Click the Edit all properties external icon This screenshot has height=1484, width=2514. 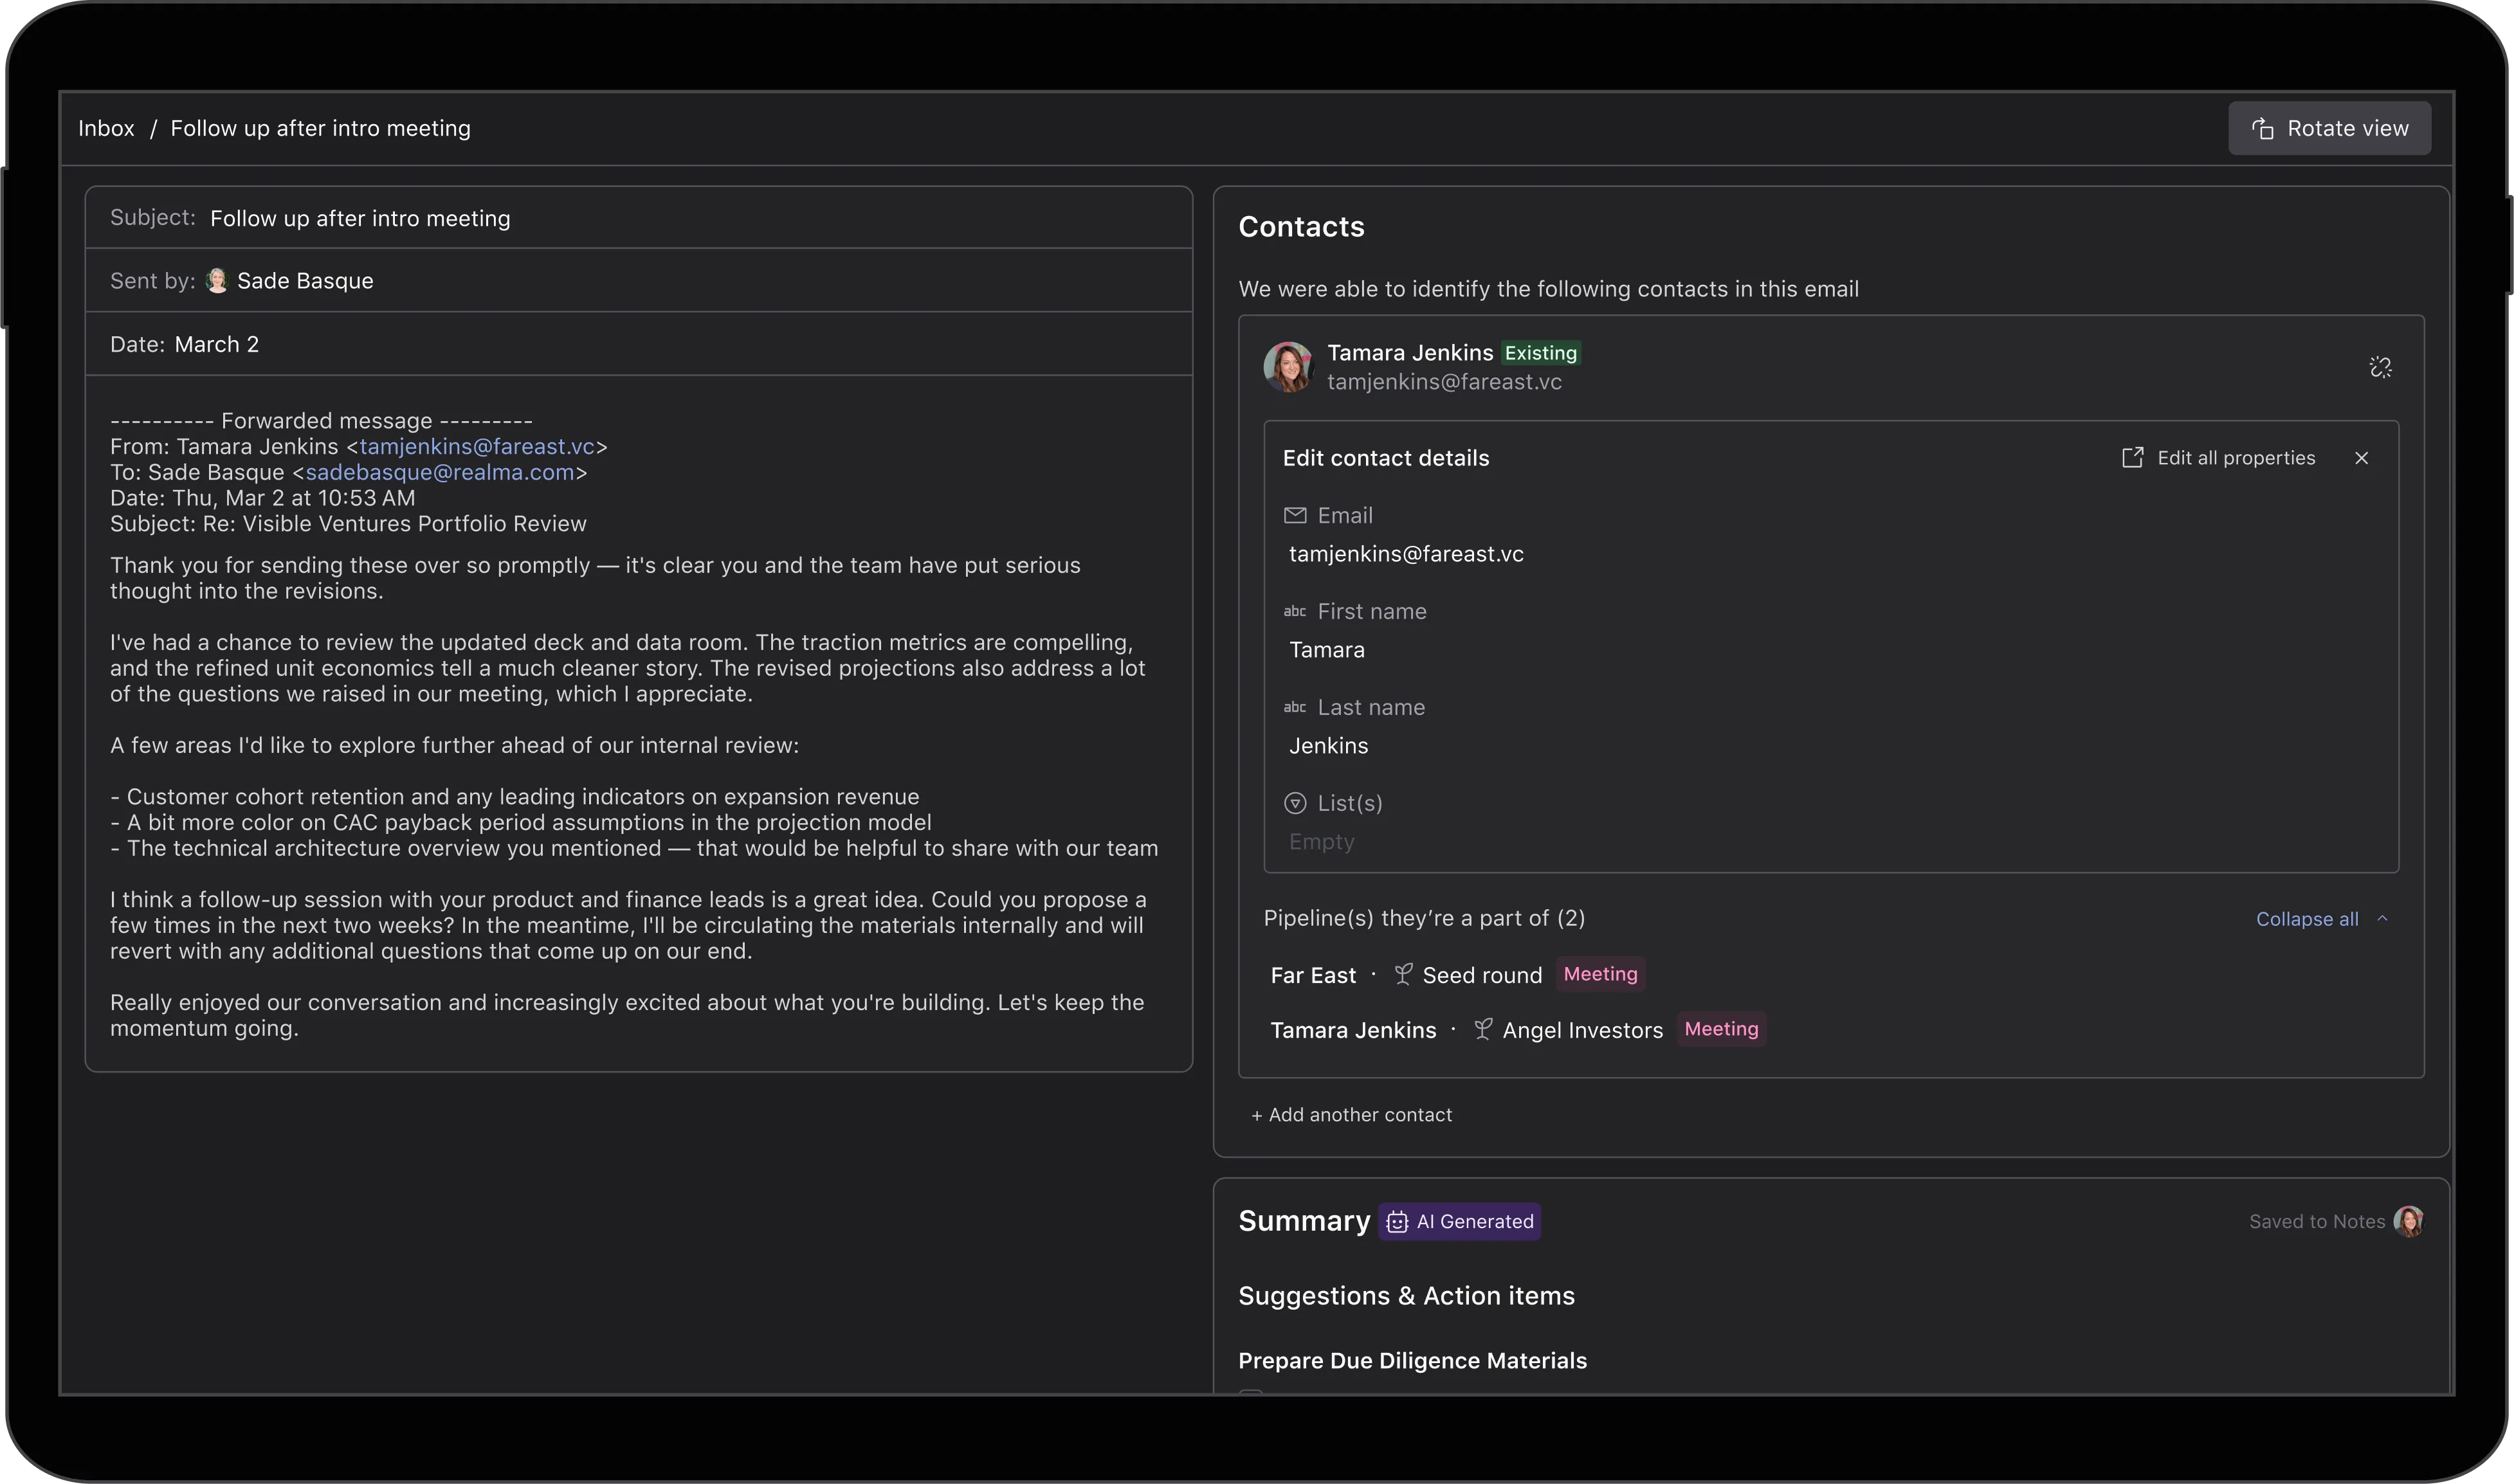(x=2132, y=458)
